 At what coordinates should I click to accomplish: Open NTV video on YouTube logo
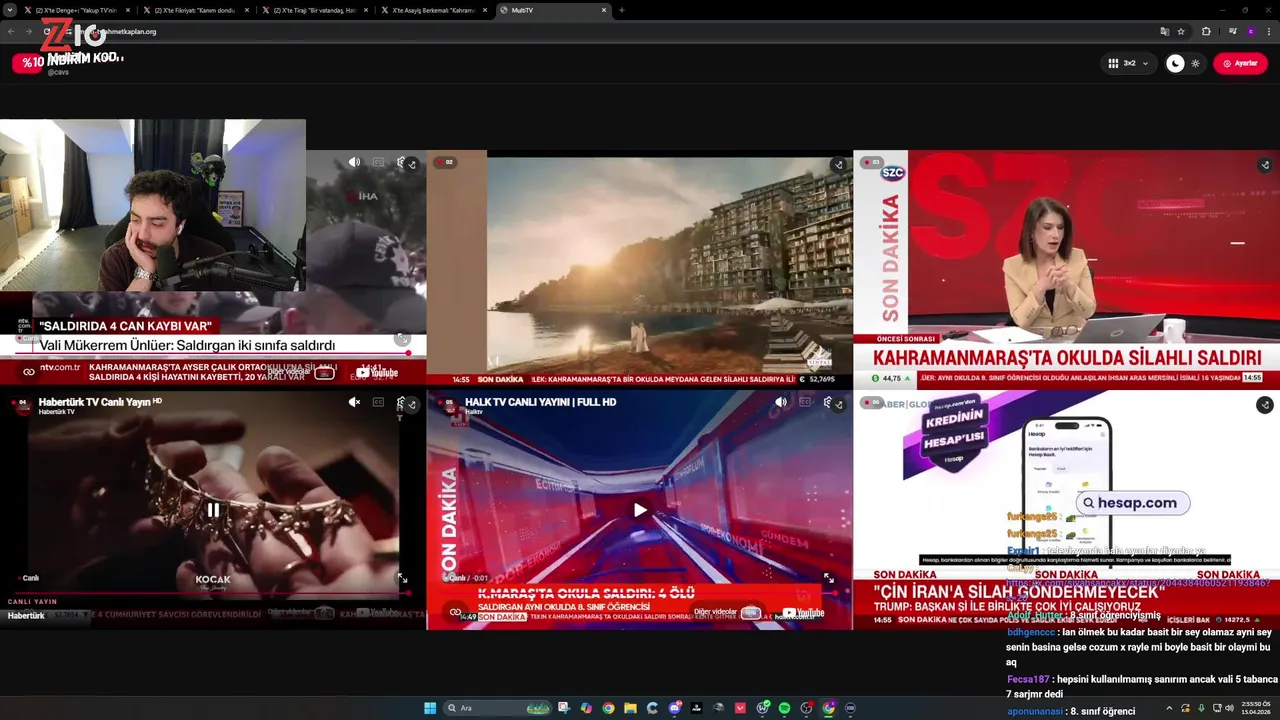(x=377, y=373)
